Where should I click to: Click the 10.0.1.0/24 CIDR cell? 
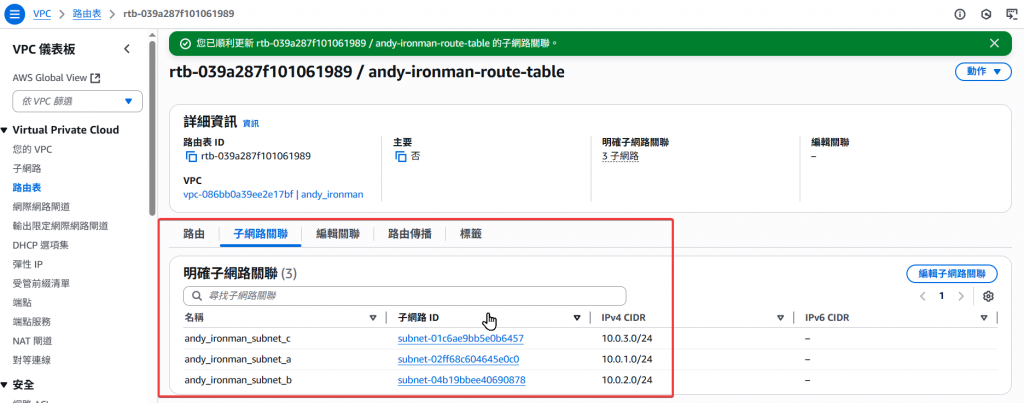(x=627, y=359)
